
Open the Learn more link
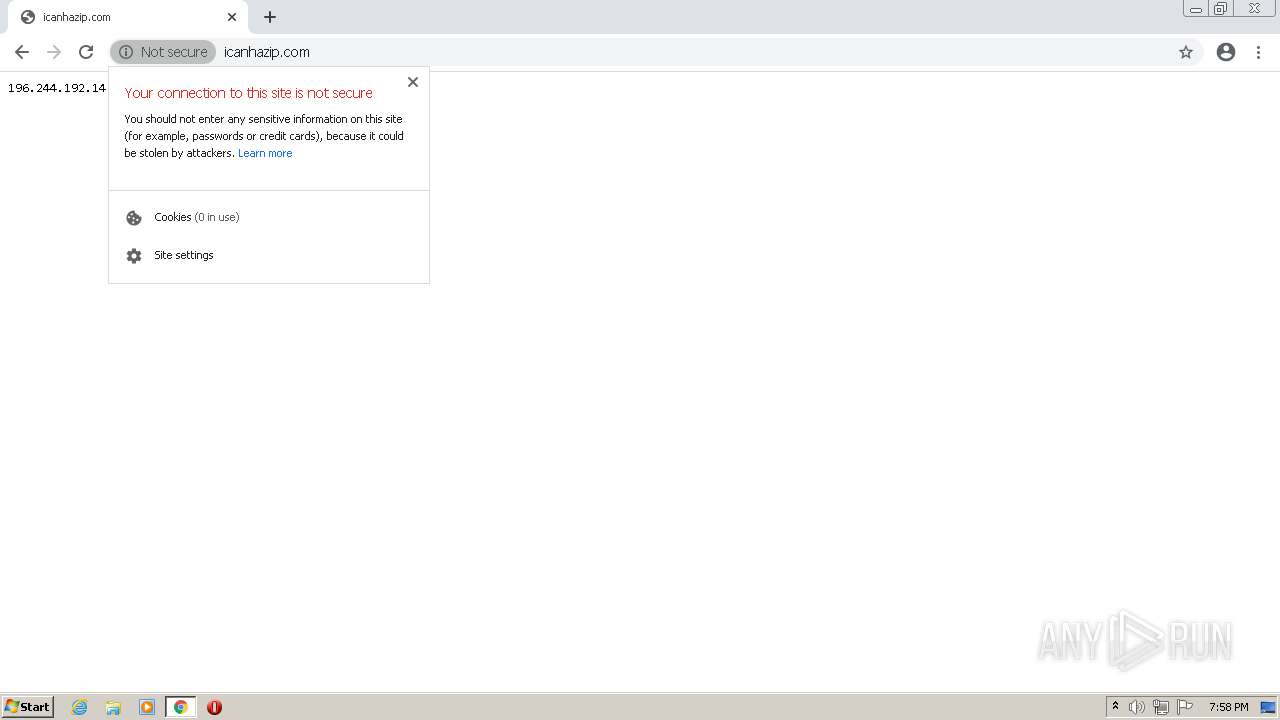point(265,153)
